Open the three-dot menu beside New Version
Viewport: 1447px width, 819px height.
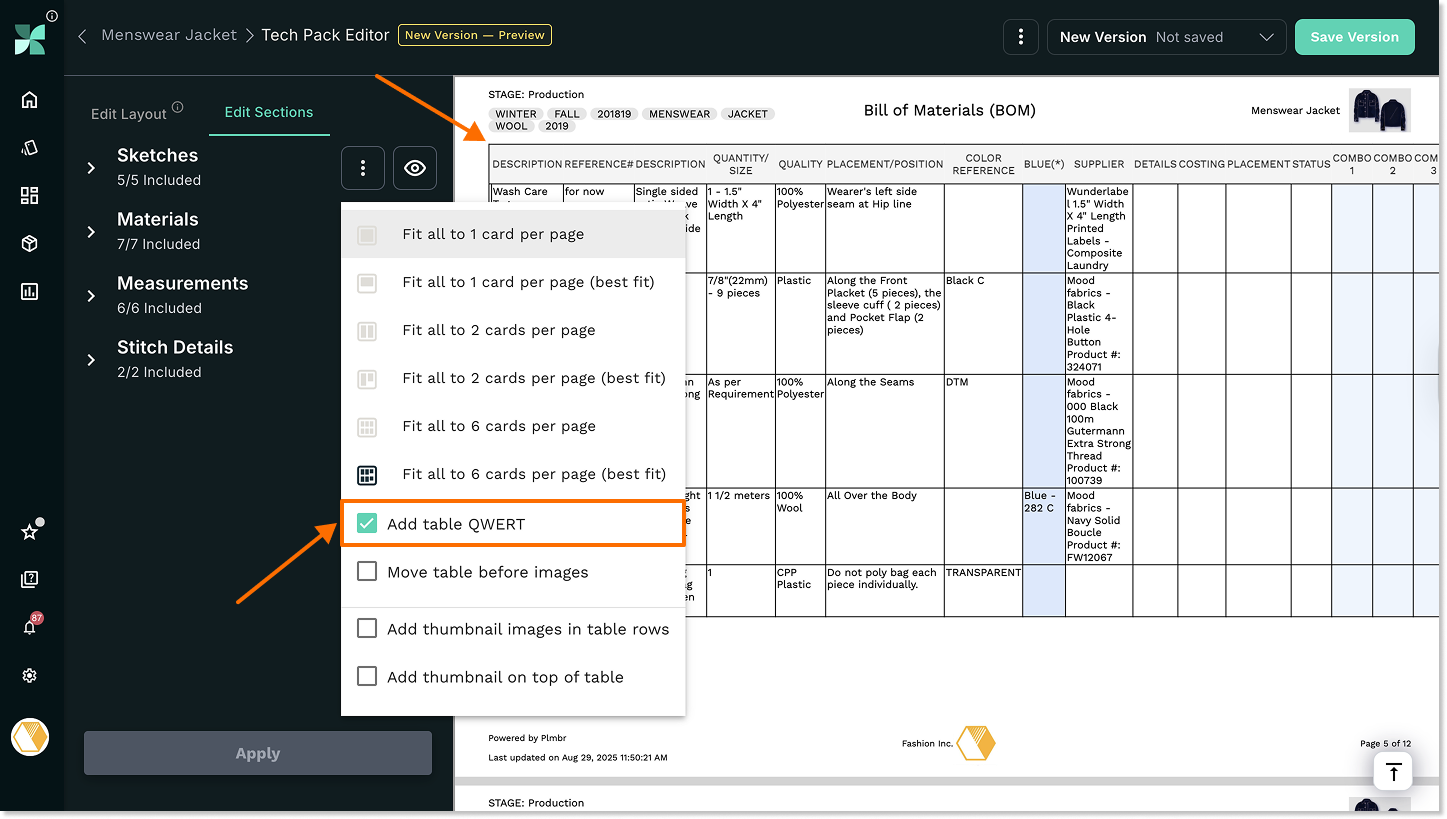pos(1020,37)
